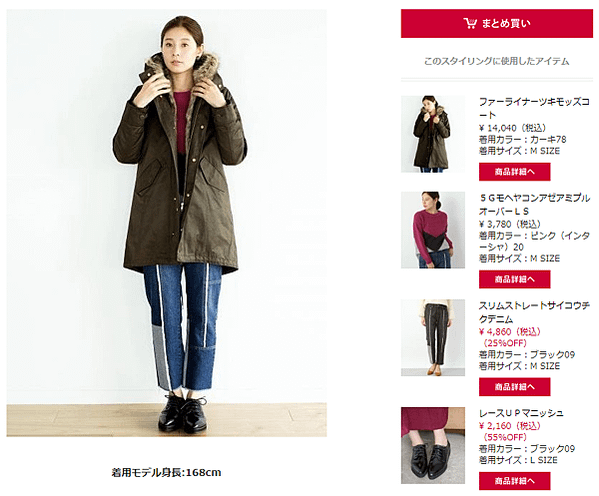Click the main model styling photo
This screenshot has height=496, width=599.
[x=167, y=223]
